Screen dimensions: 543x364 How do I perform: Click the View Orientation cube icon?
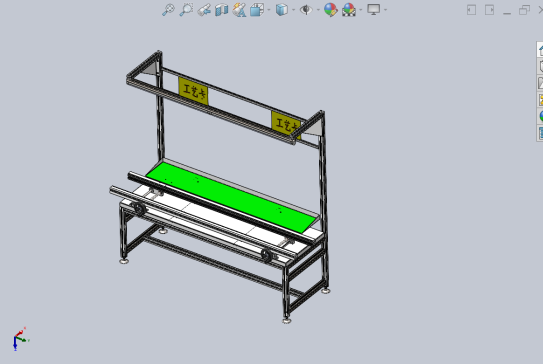(257, 10)
